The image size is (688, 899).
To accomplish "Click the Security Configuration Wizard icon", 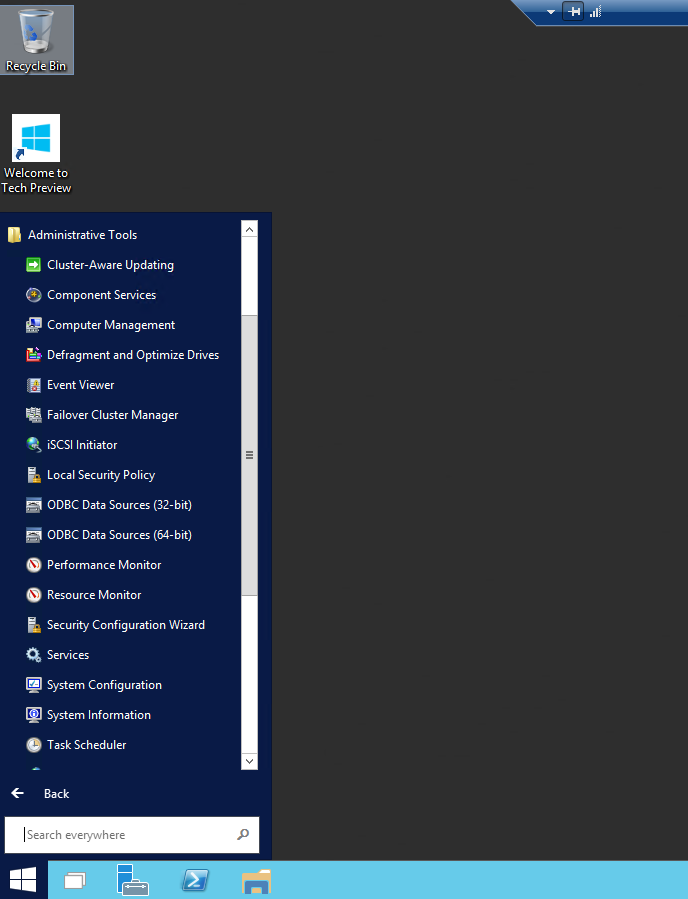I will pos(34,625).
